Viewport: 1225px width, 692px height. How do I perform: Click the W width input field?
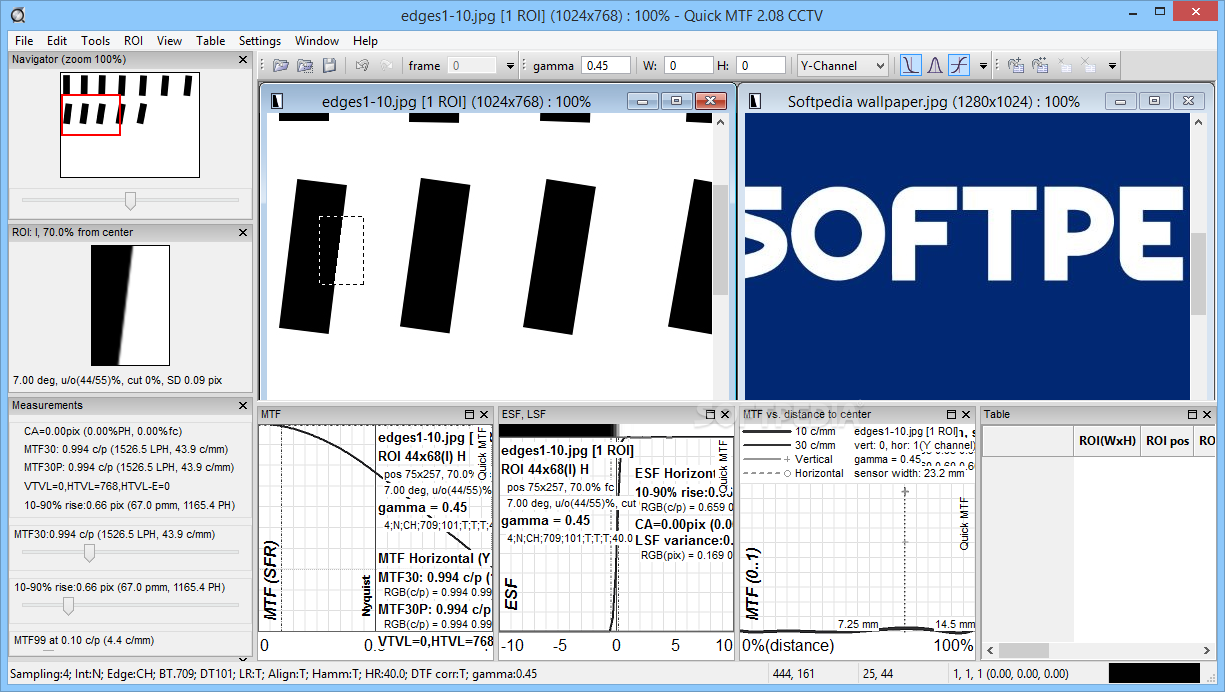tap(689, 66)
